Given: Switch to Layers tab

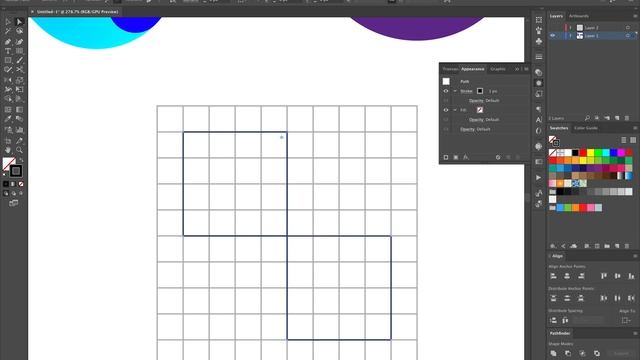Looking at the screenshot, I should [556, 16].
